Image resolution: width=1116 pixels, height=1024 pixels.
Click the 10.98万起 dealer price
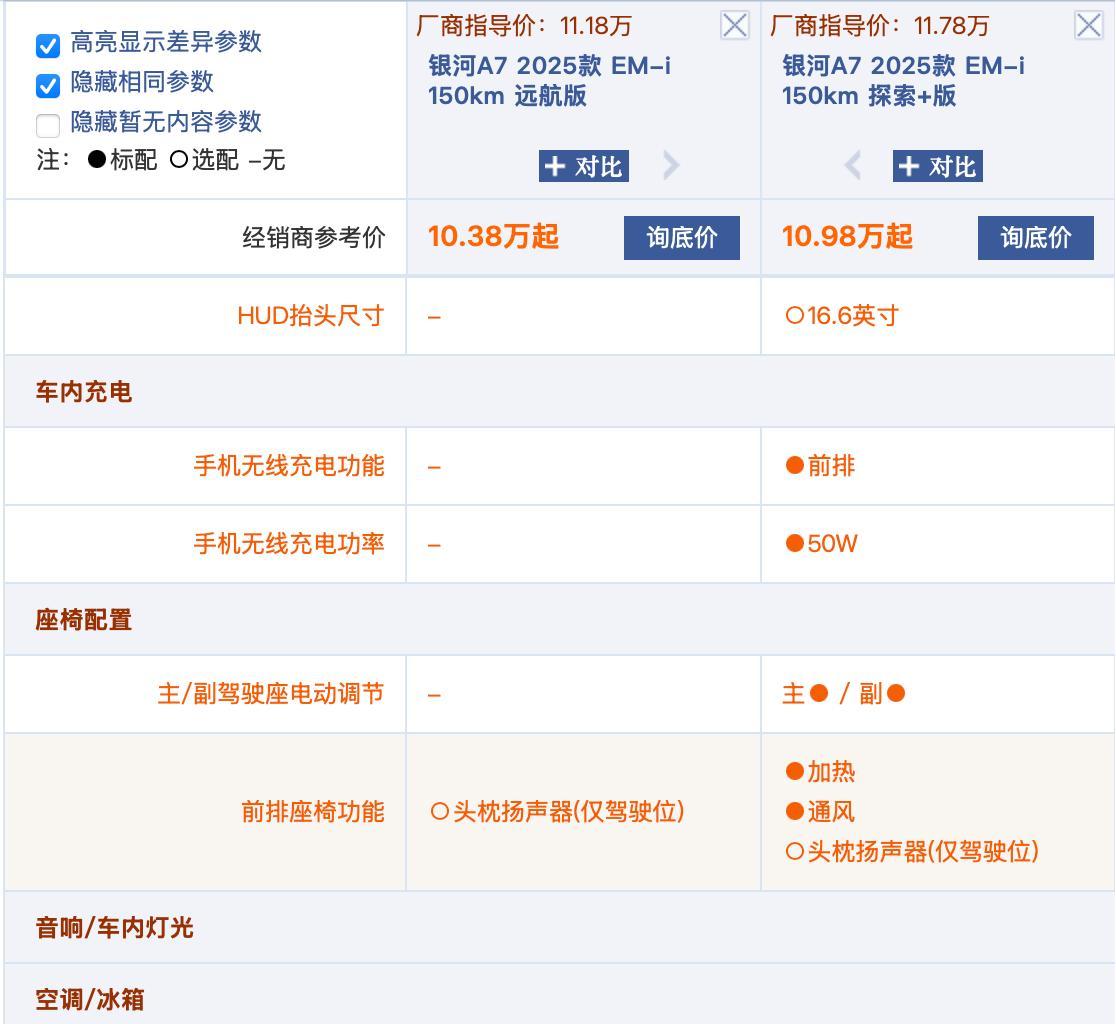(x=847, y=237)
